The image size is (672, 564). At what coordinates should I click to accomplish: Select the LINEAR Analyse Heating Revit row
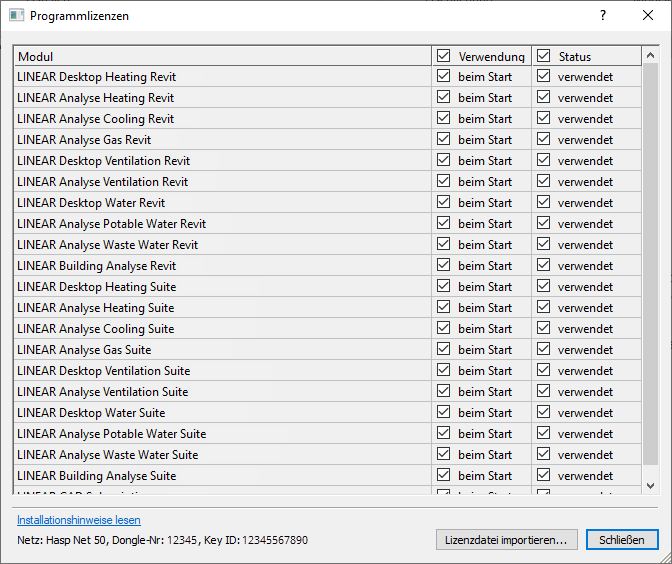(x=328, y=98)
